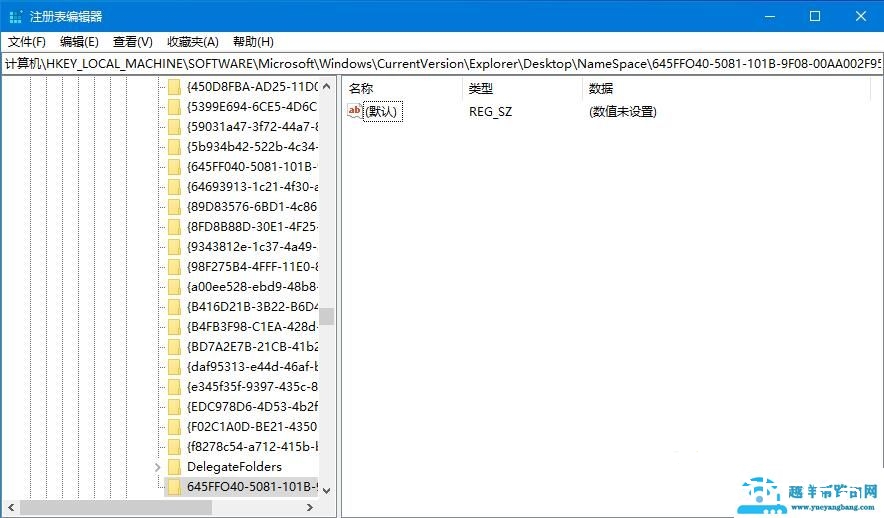Click the (数值未设置) data cell

click(622, 112)
